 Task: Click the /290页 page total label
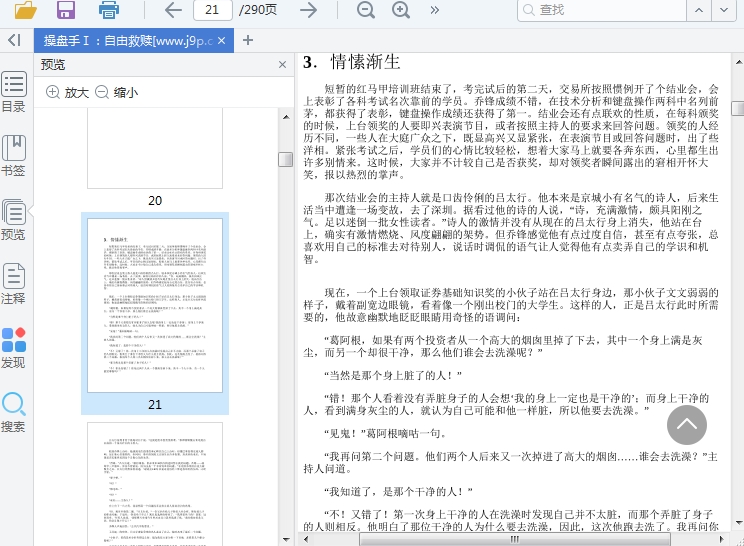click(x=258, y=10)
